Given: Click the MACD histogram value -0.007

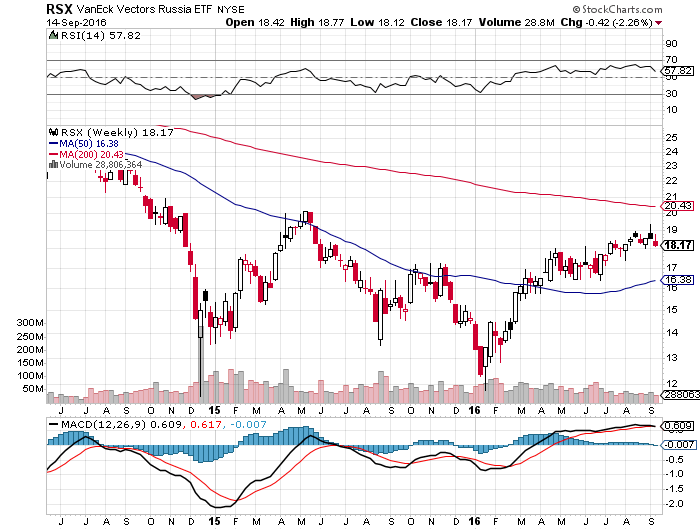Looking at the screenshot, I should (248, 424).
